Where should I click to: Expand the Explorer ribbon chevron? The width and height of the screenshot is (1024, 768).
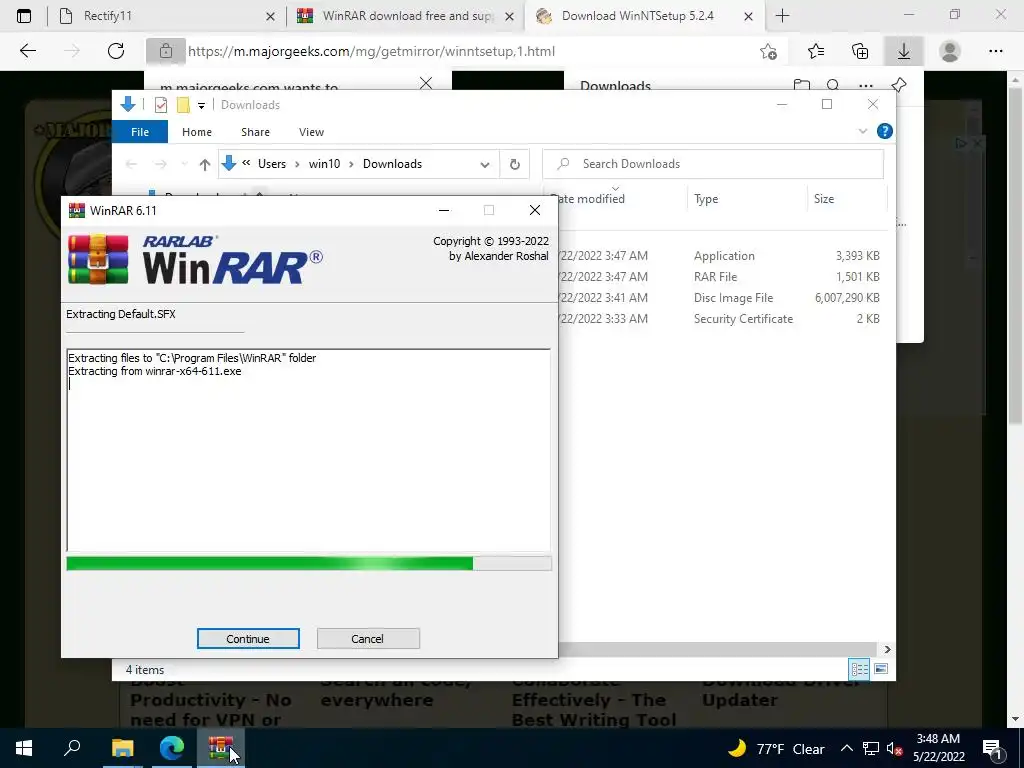pyautogui.click(x=863, y=131)
